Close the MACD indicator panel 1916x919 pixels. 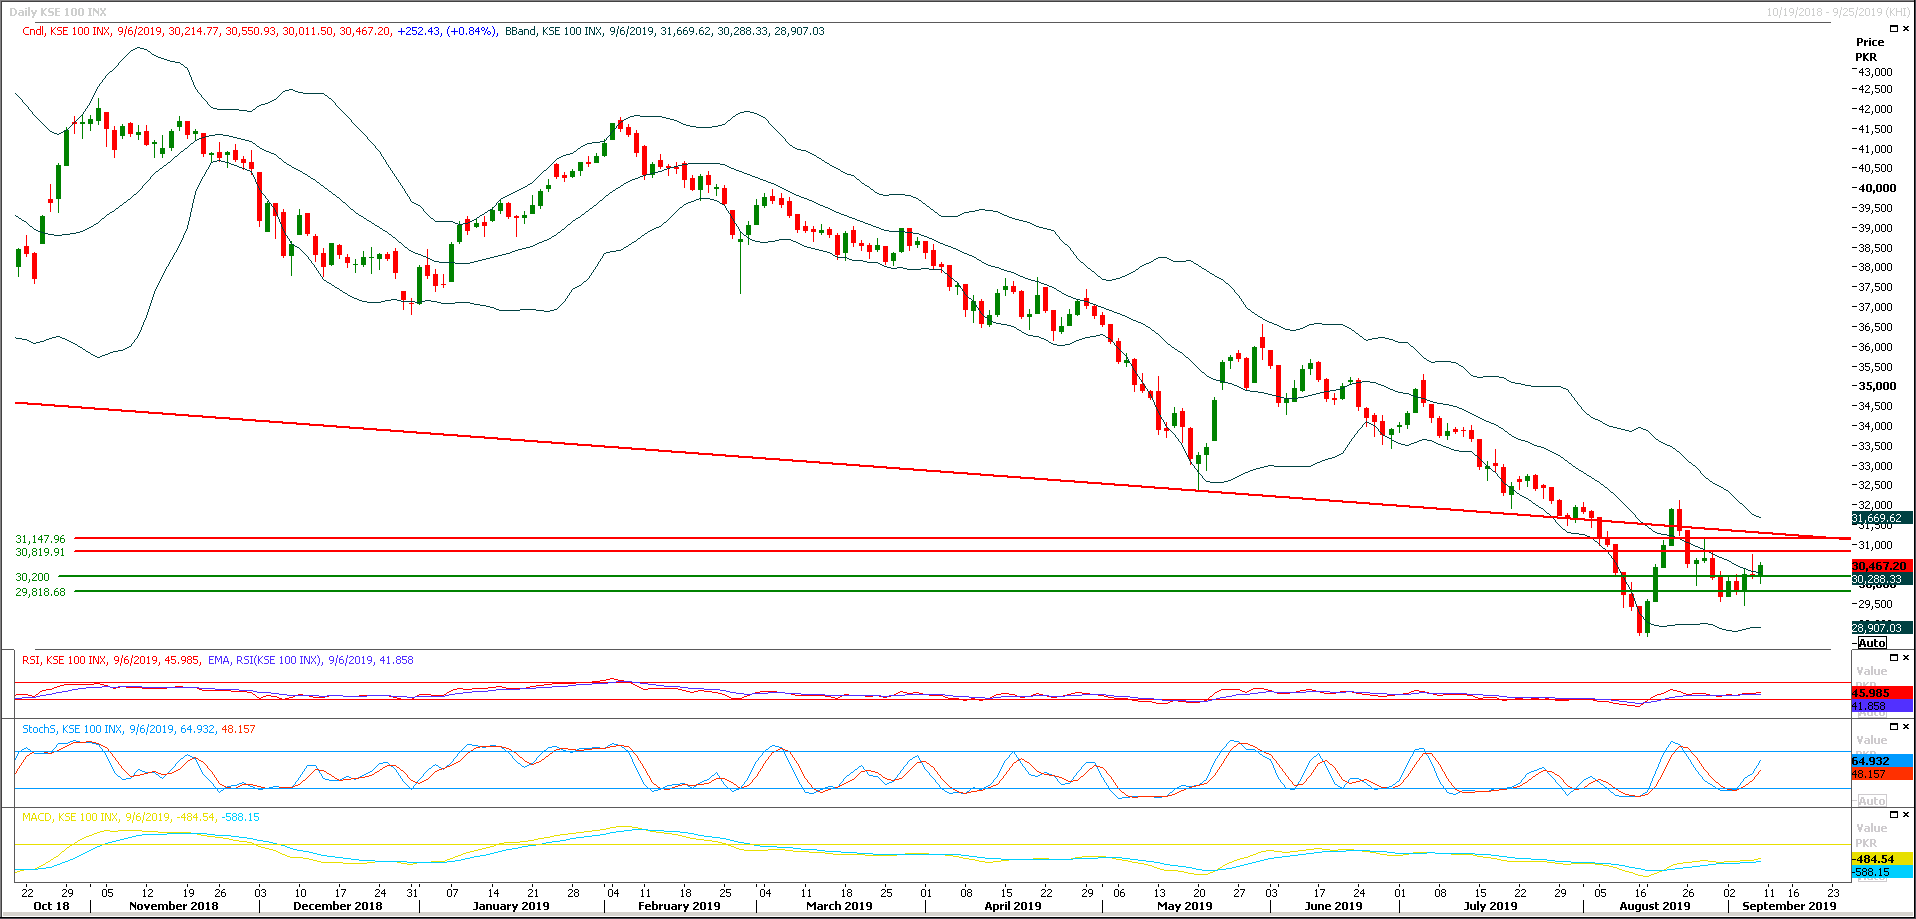click(x=1905, y=815)
